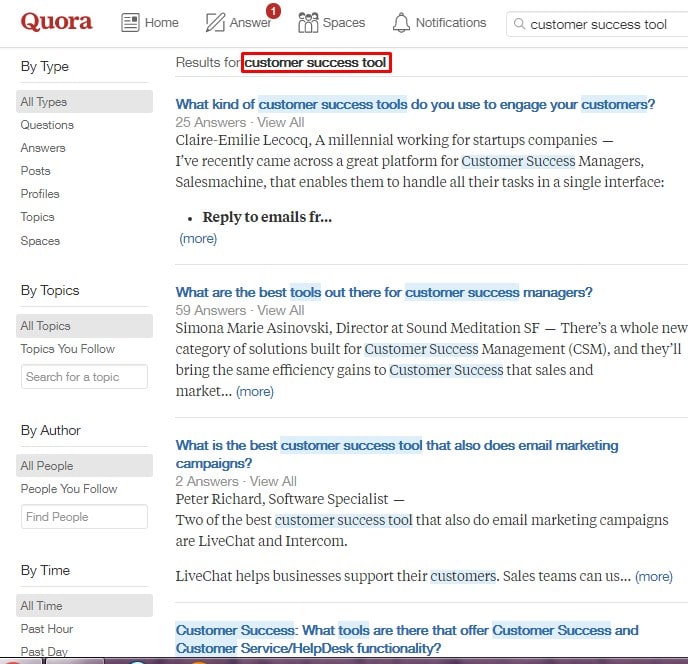Expand Peter Richard answer with more
This screenshot has height=664, width=688.
654,576
